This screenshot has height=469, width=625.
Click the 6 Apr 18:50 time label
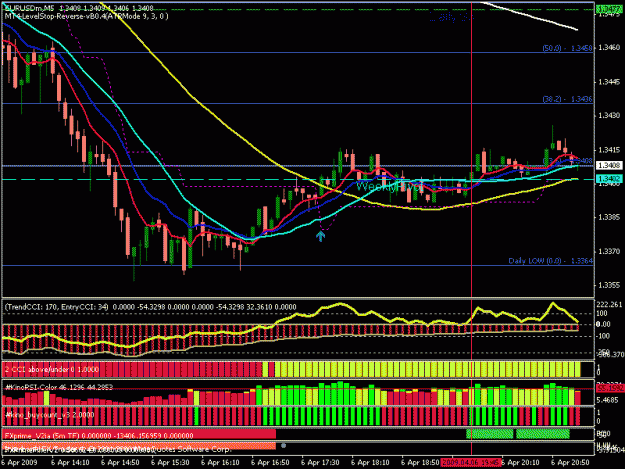[420, 463]
